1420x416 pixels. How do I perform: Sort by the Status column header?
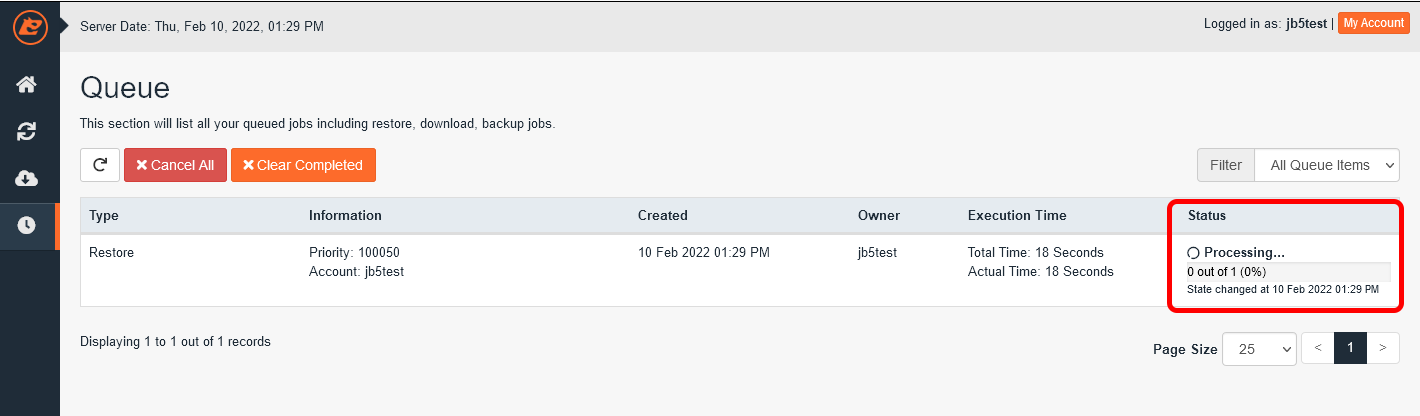1207,215
